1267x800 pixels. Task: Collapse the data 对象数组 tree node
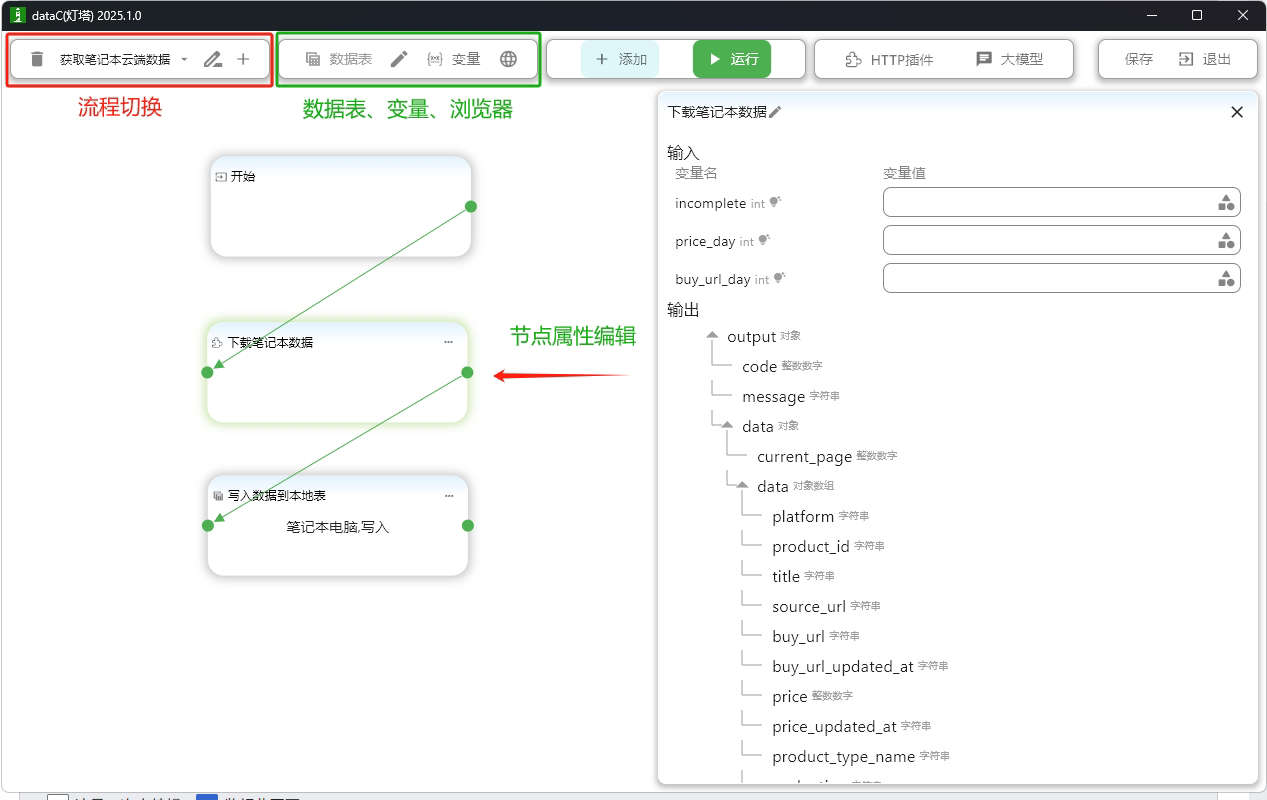(742, 486)
